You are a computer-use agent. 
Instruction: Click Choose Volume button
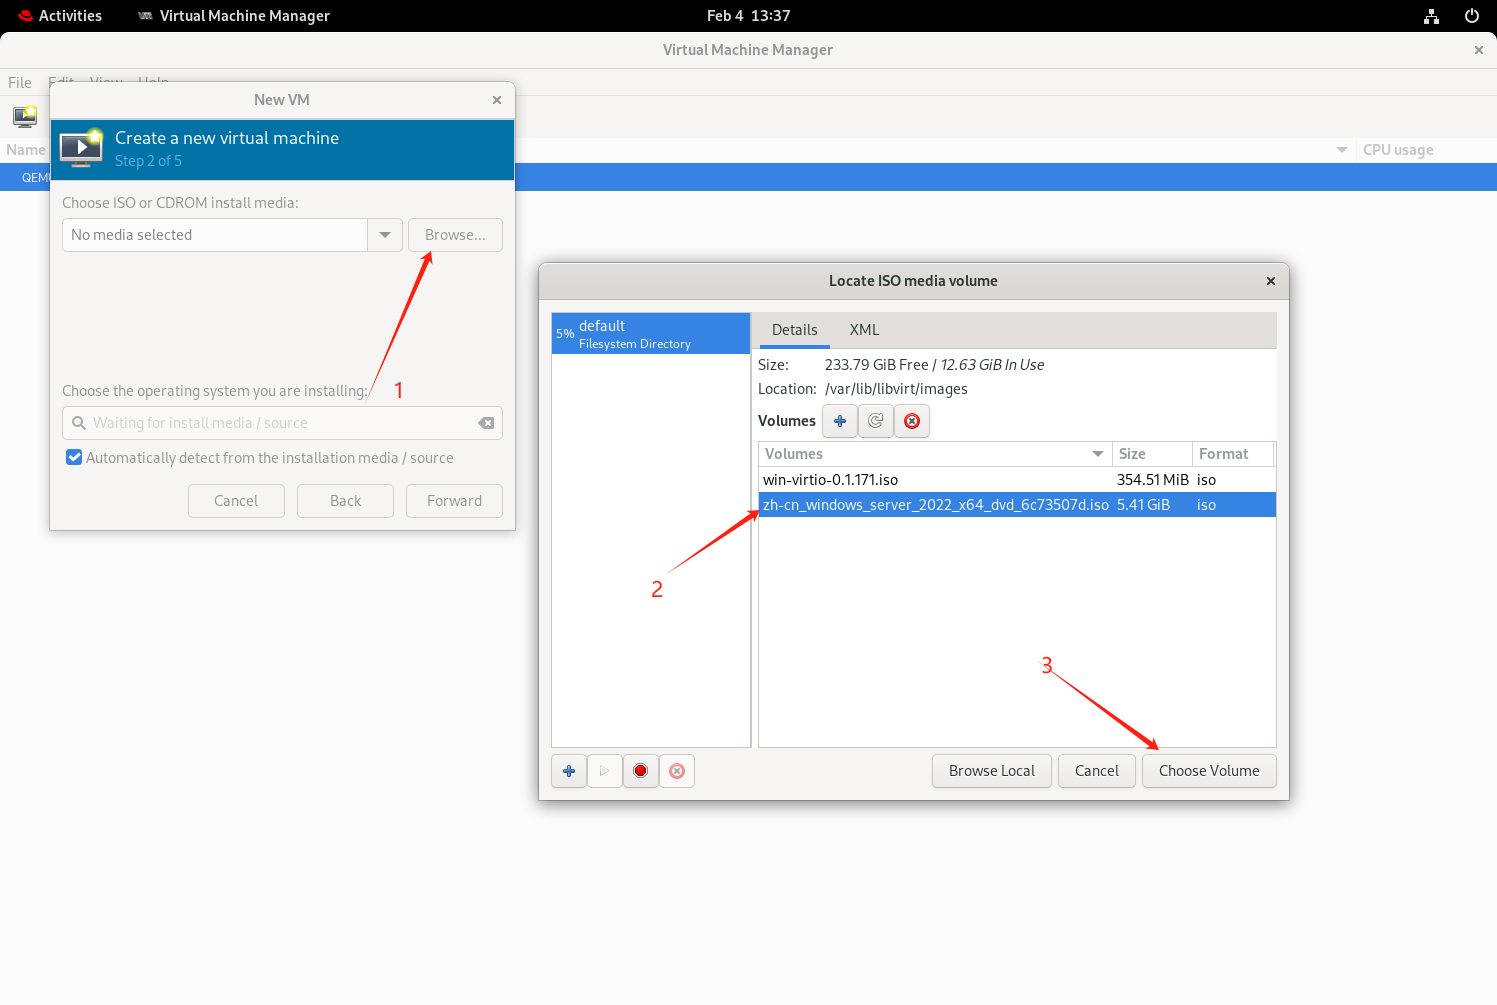coord(1209,771)
